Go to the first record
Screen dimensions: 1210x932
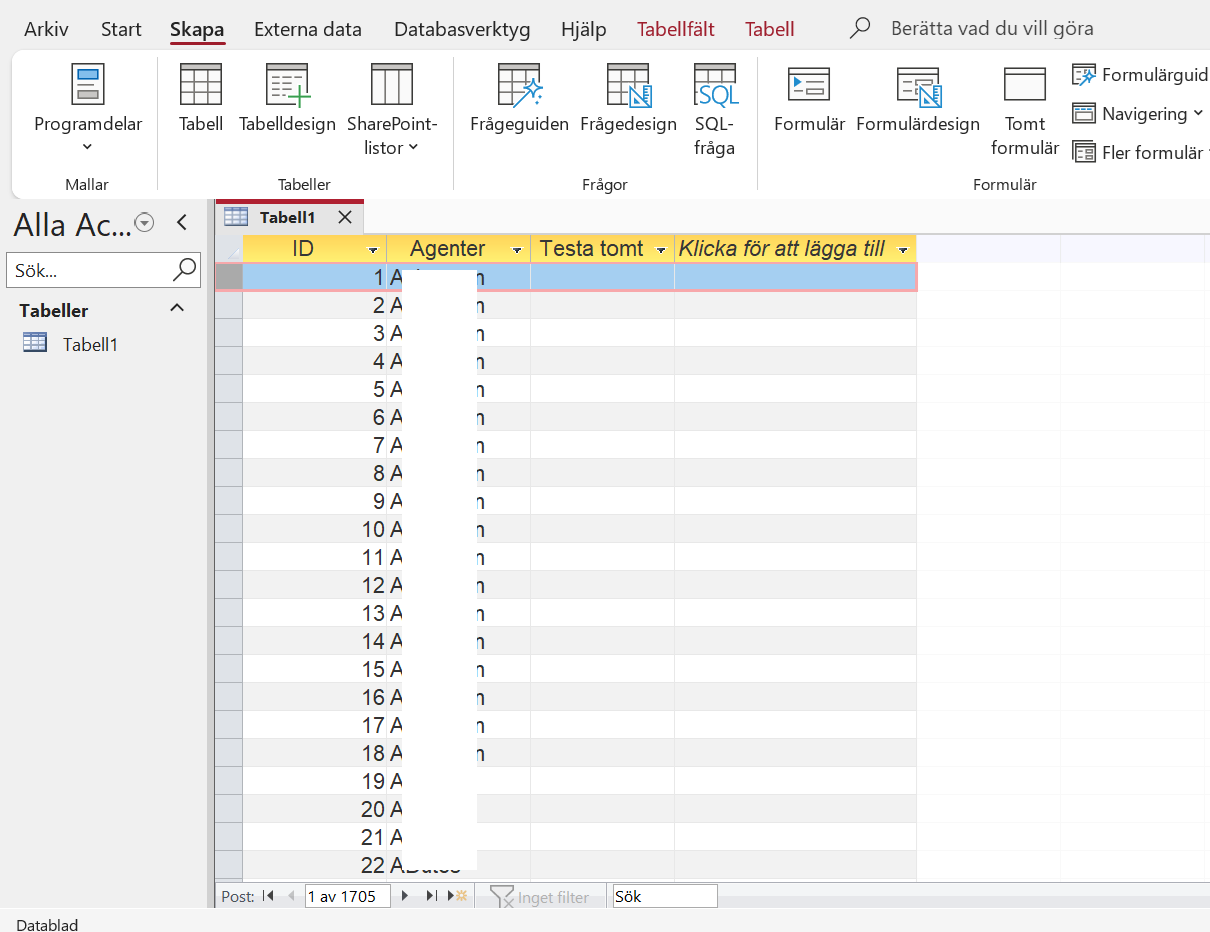pyautogui.click(x=268, y=896)
